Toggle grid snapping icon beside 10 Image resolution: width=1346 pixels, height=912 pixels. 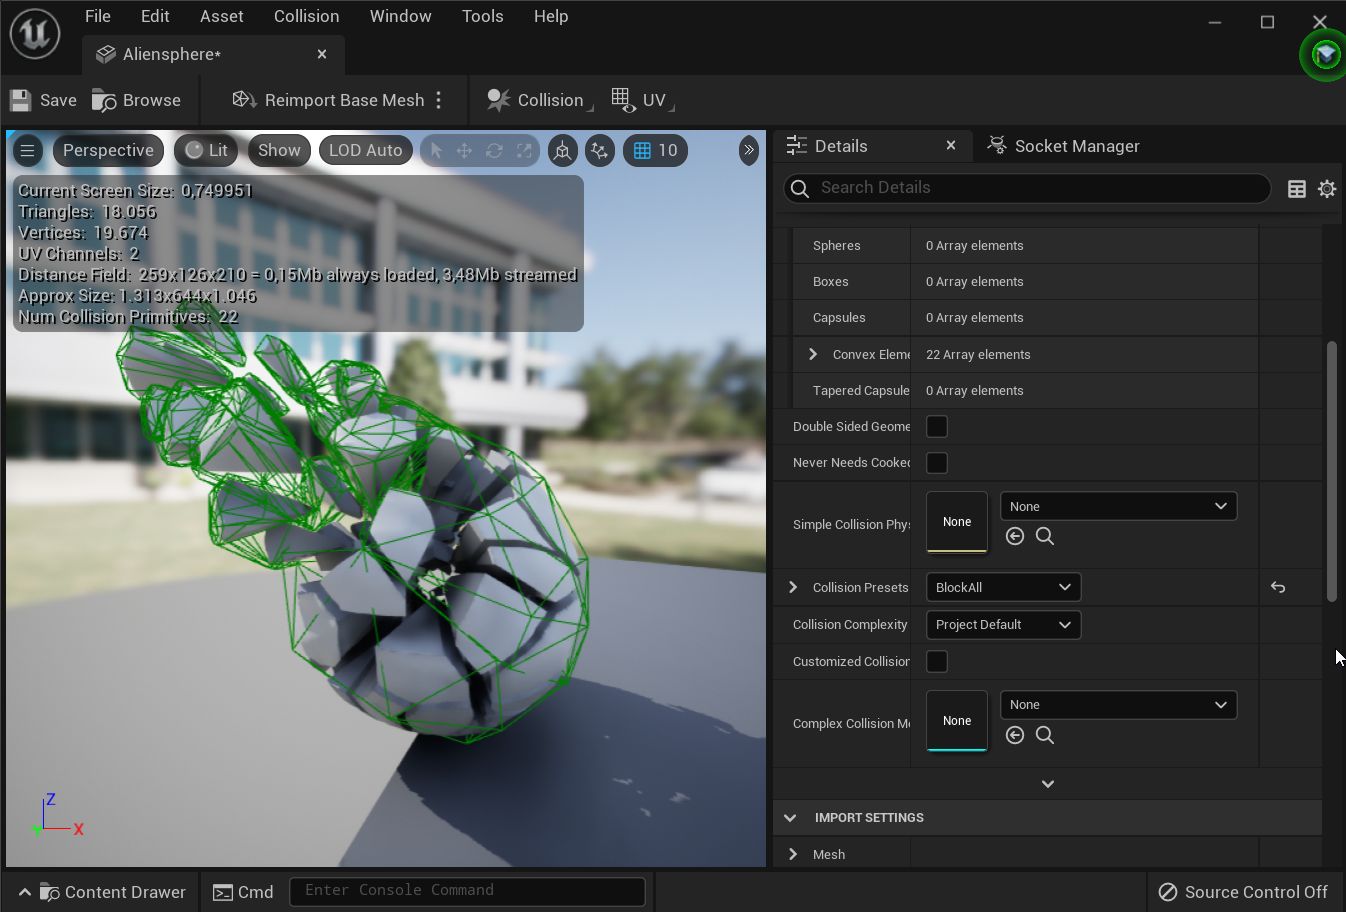[x=642, y=150]
